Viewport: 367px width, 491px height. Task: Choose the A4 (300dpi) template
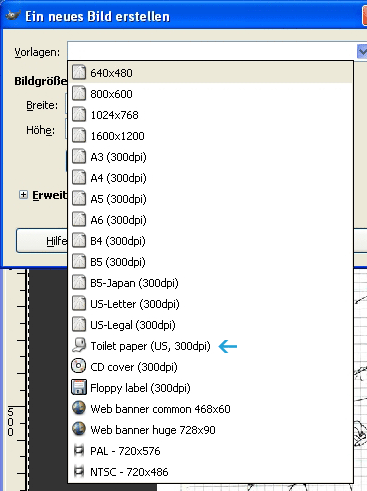(211, 178)
